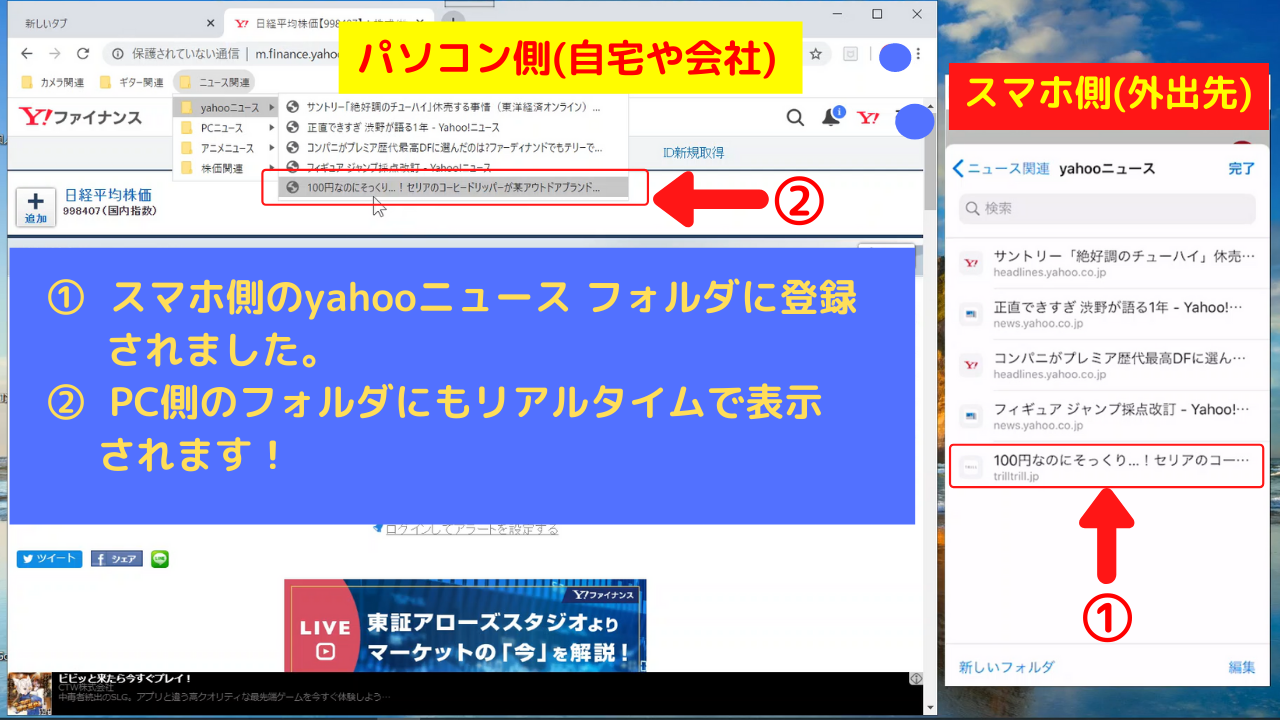1280x720 pixels.
Task: Tap 完了 on the phone panel
Action: point(1241,169)
